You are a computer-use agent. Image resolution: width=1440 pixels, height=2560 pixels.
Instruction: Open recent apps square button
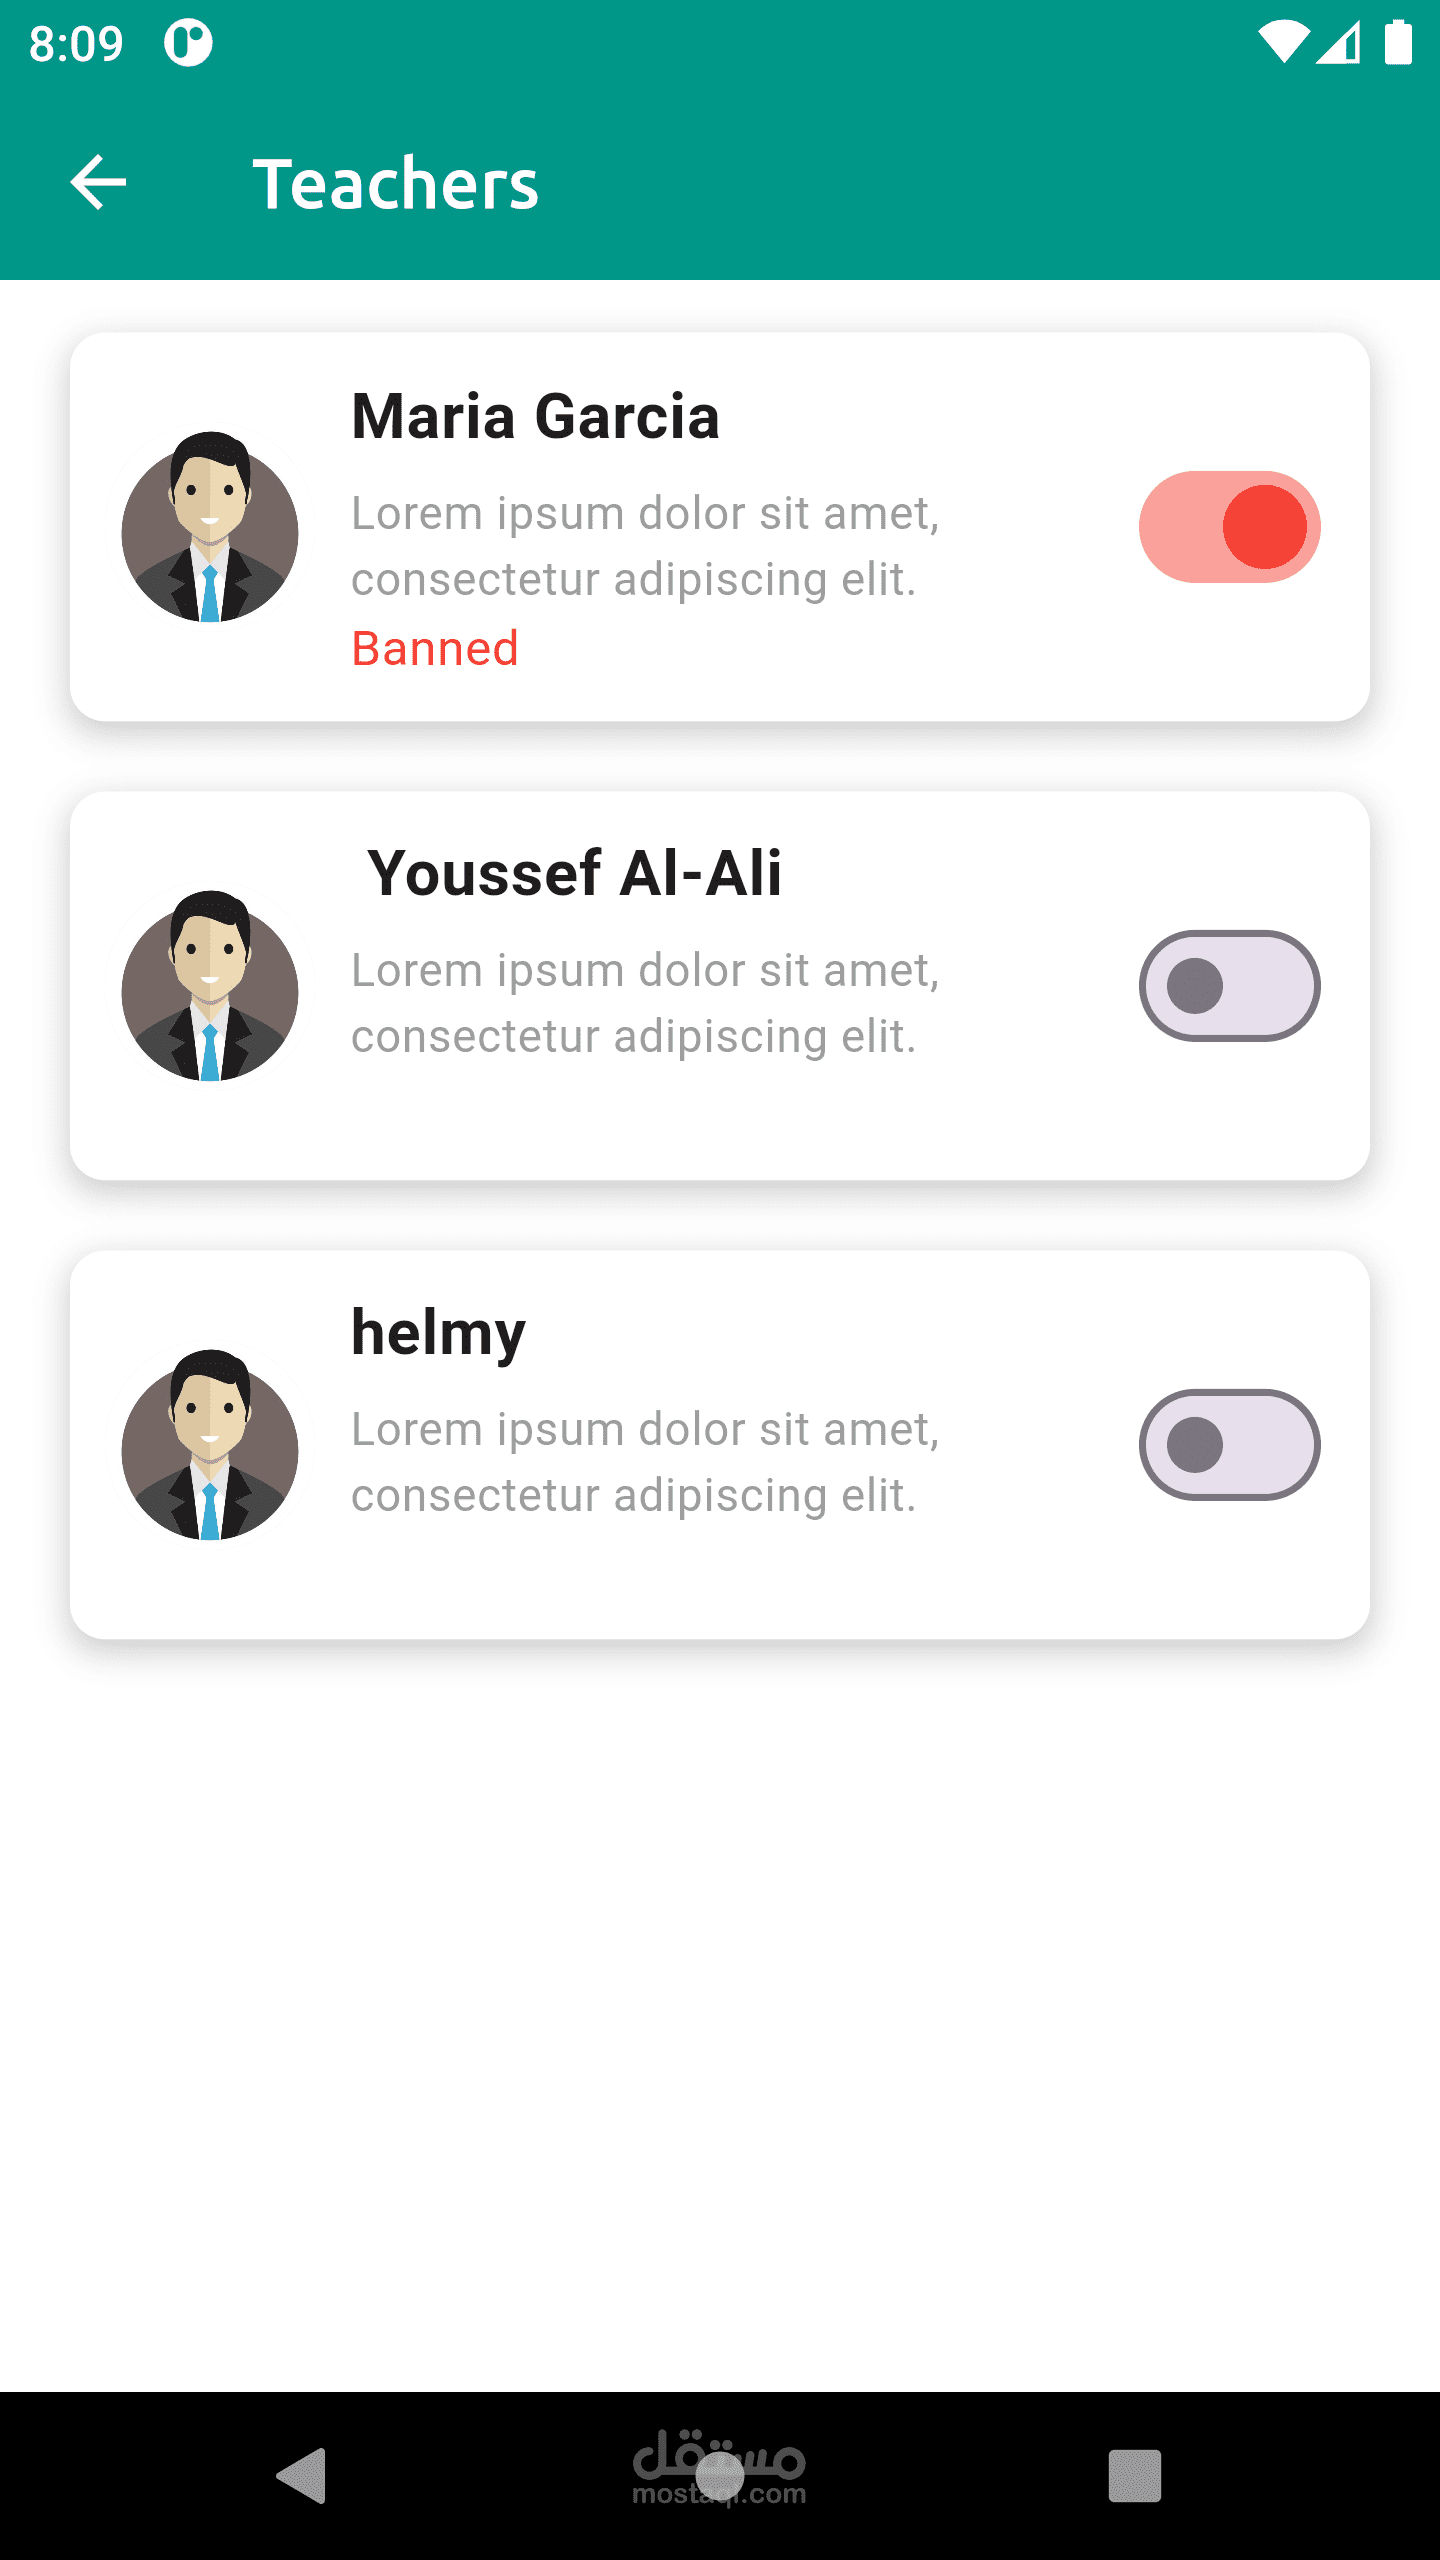click(x=1134, y=2476)
